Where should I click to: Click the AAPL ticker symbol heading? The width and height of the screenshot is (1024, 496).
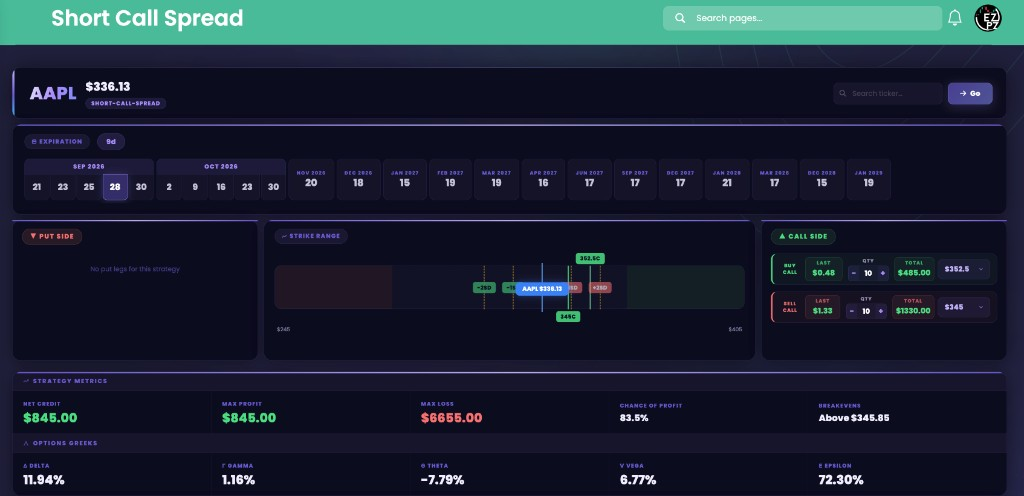point(53,93)
